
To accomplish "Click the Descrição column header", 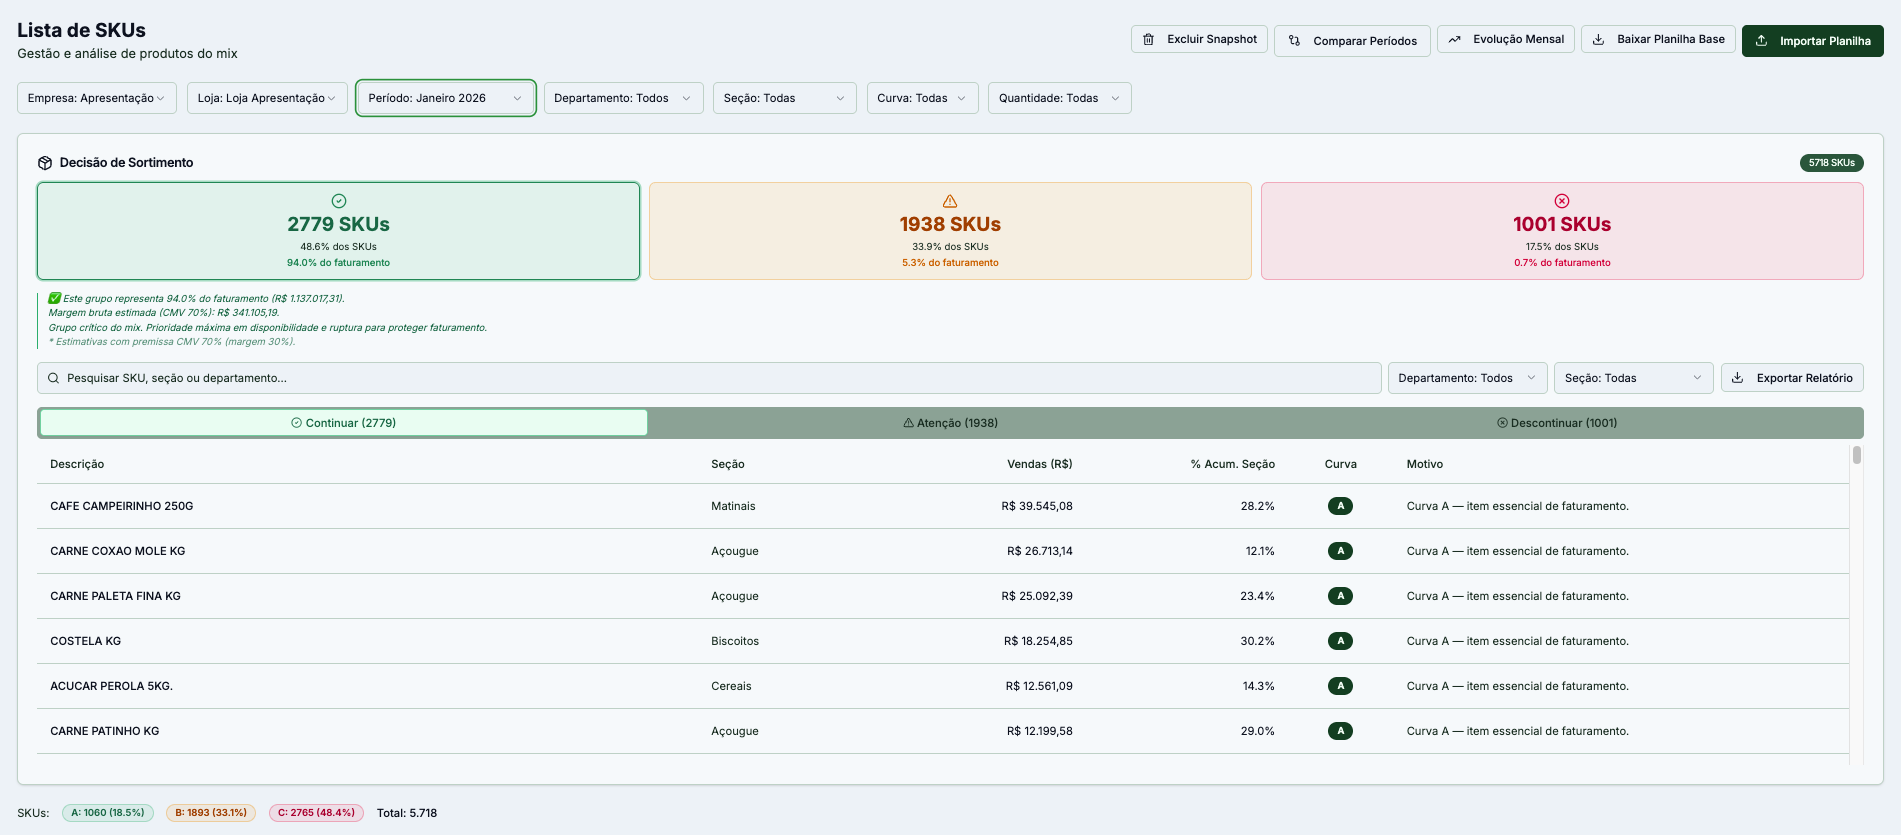I will click(x=77, y=464).
